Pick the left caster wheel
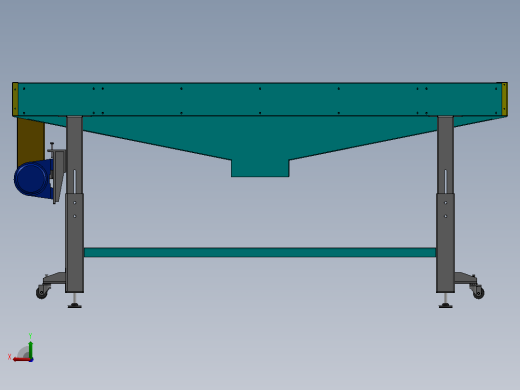Screen dimensions: 520x390 point(42,292)
